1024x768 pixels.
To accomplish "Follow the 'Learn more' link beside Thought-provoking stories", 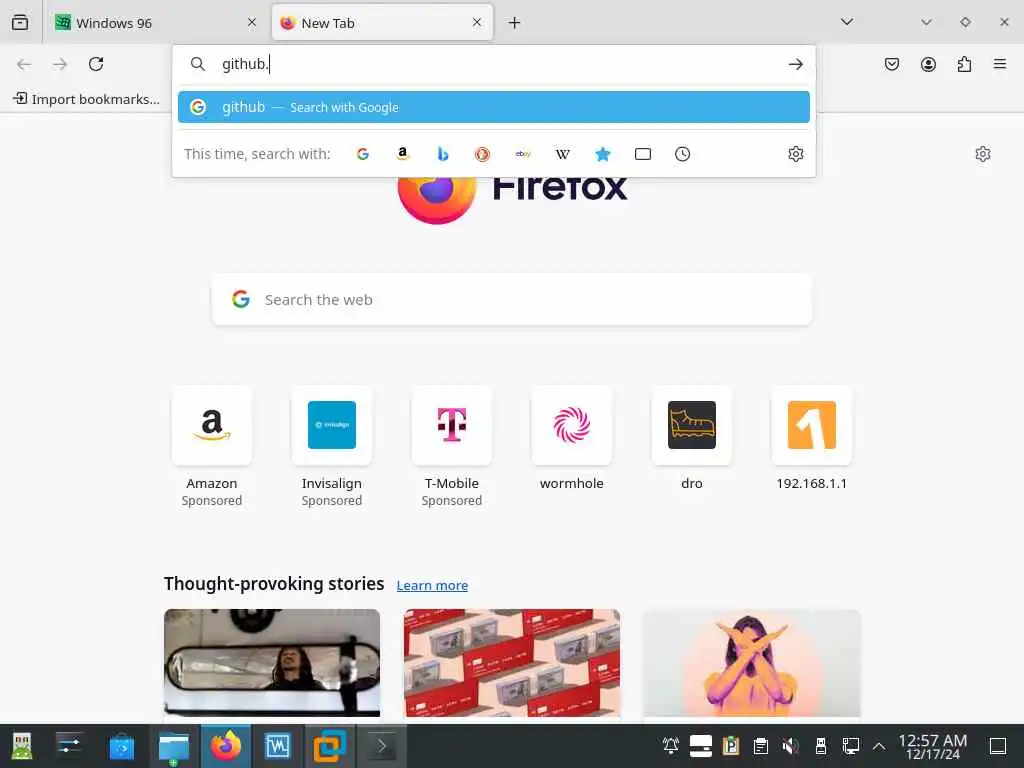I will tap(432, 585).
